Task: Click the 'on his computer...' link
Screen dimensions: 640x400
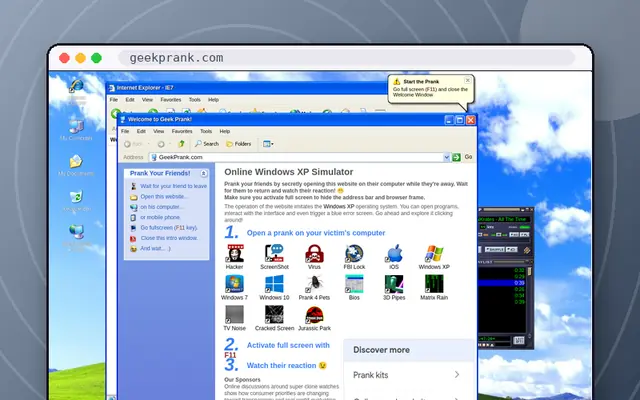Action: point(162,207)
